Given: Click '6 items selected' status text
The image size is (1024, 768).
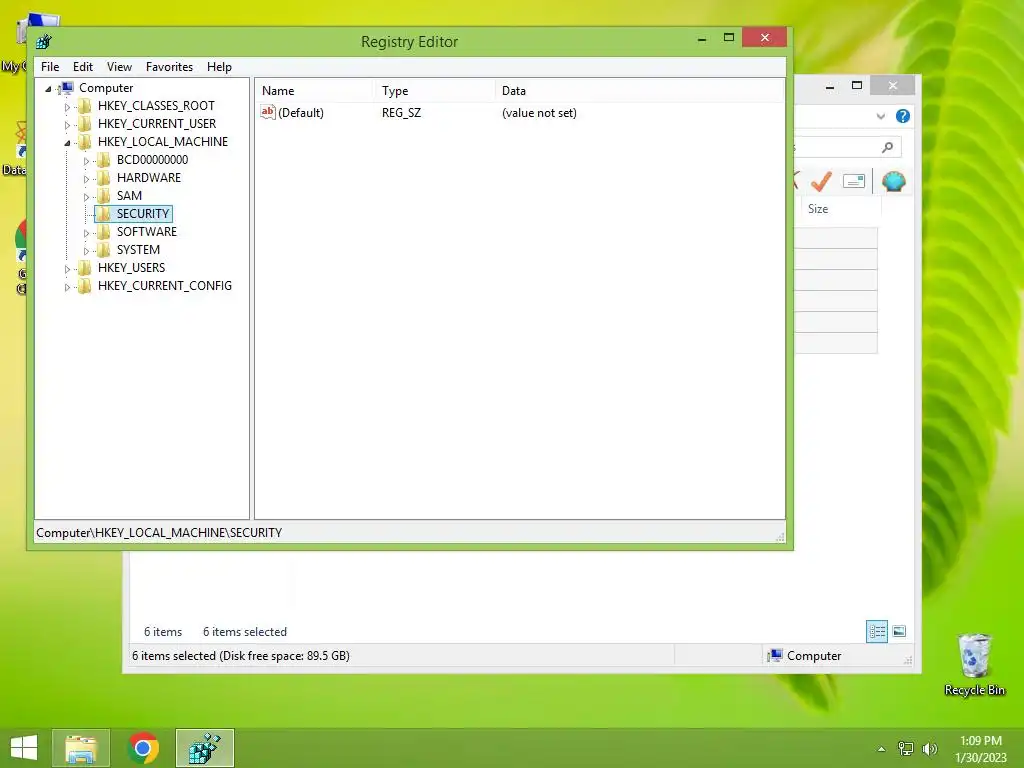Looking at the screenshot, I should 245,632.
